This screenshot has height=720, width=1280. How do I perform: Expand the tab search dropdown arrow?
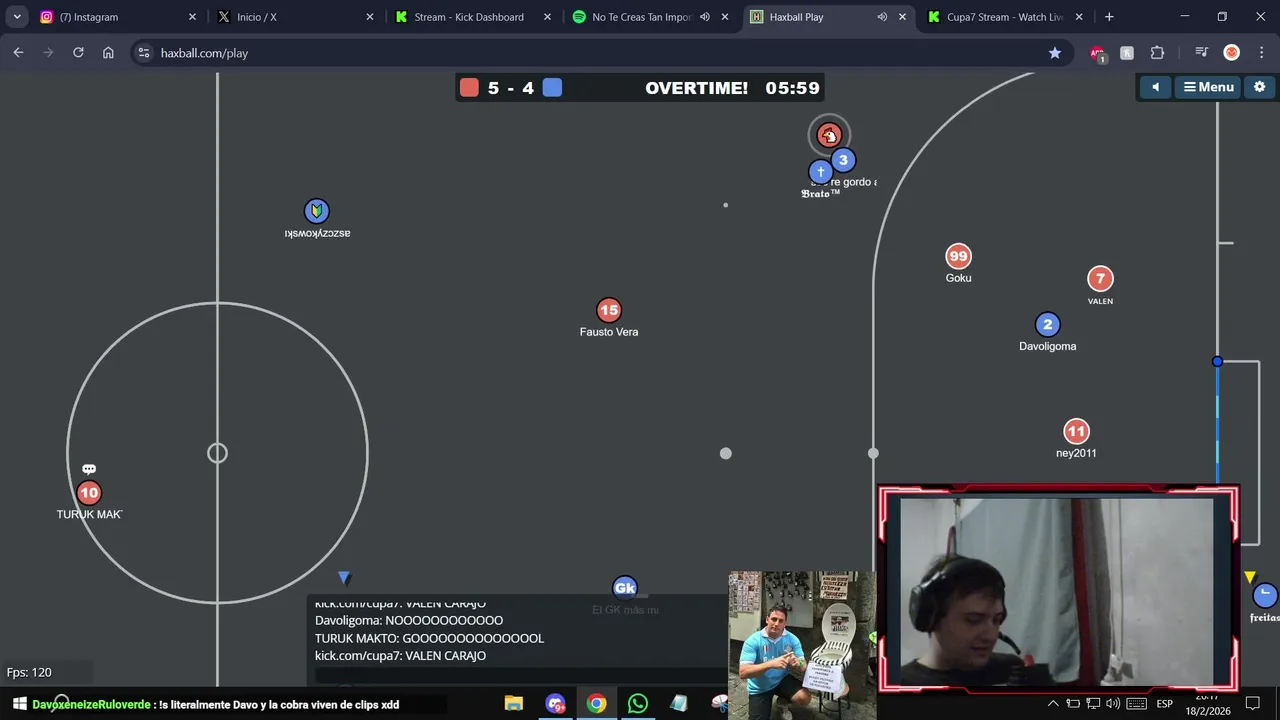click(x=17, y=17)
